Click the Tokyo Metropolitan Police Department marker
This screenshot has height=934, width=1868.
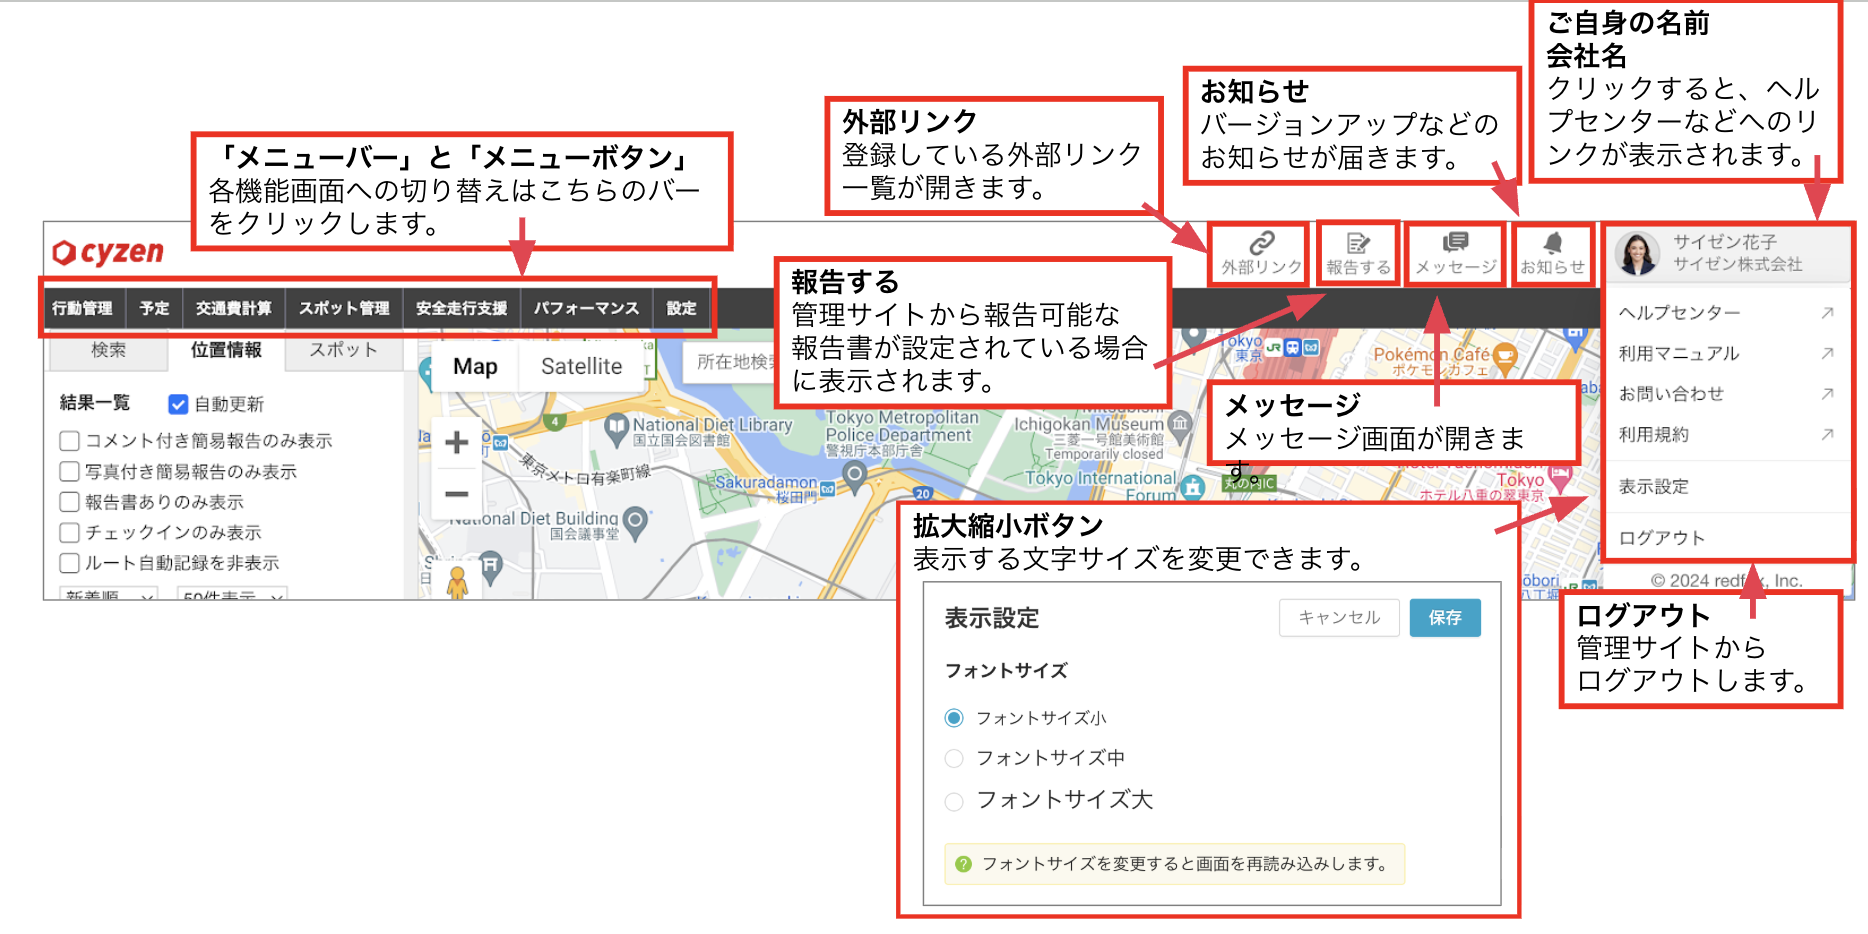[855, 475]
